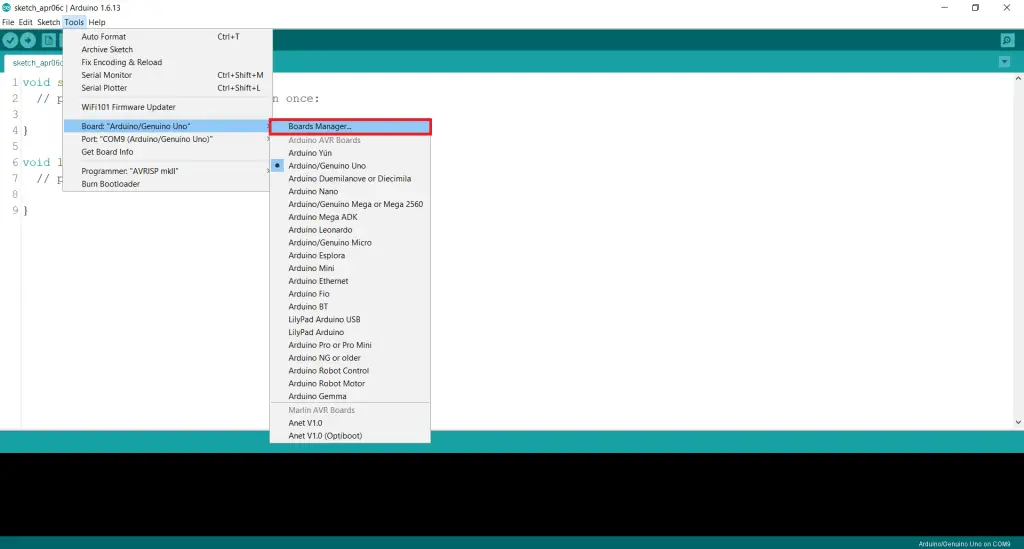
Task: Expand the Programmer: AVRISP mkII submenu
Action: [x=167, y=171]
